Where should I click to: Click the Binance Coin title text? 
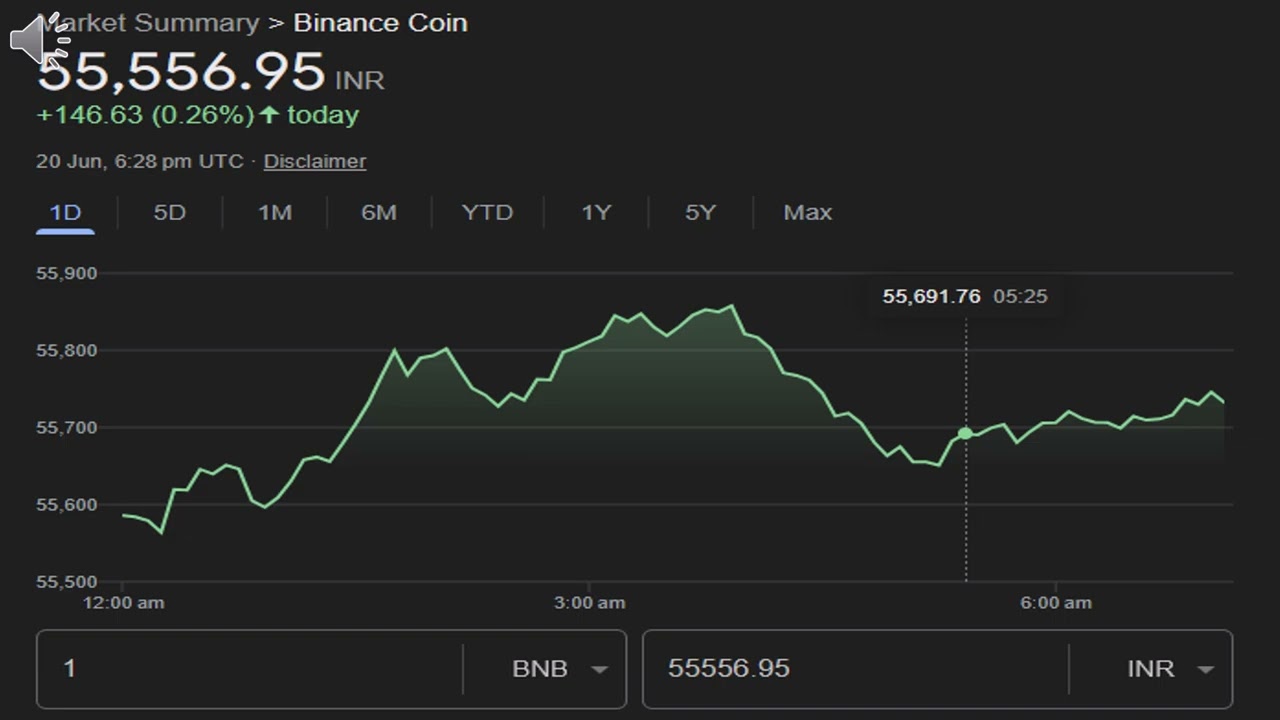coord(380,22)
